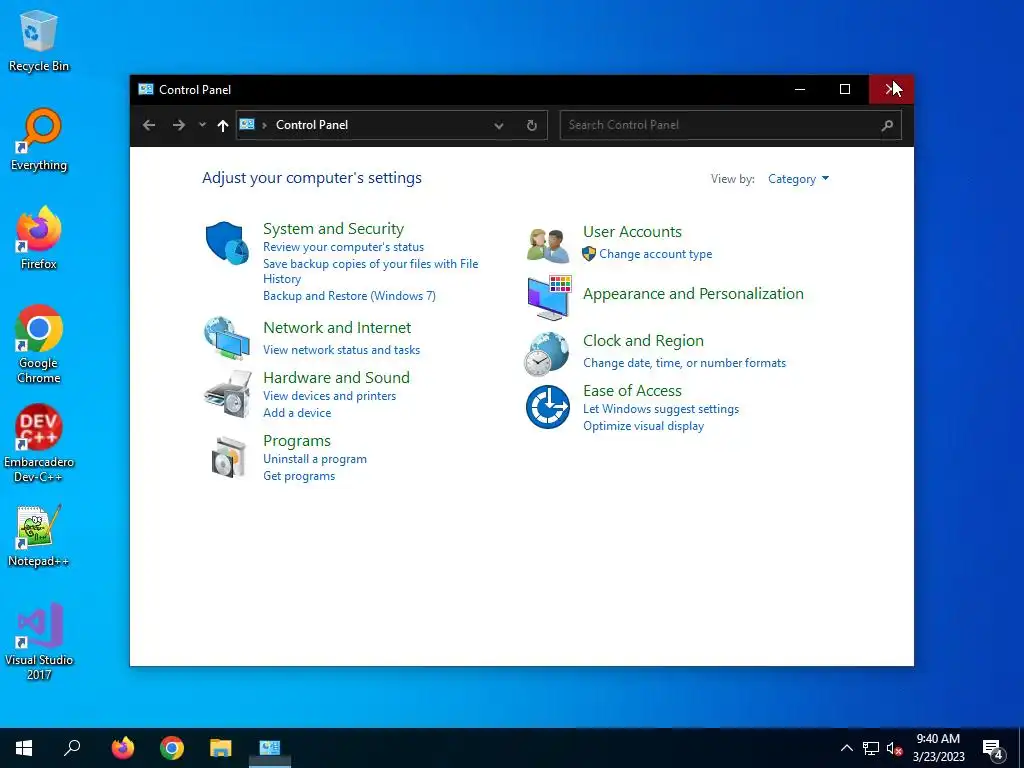Select the Notepad++ desktop shortcut
This screenshot has height=768, width=1024.
click(39, 536)
